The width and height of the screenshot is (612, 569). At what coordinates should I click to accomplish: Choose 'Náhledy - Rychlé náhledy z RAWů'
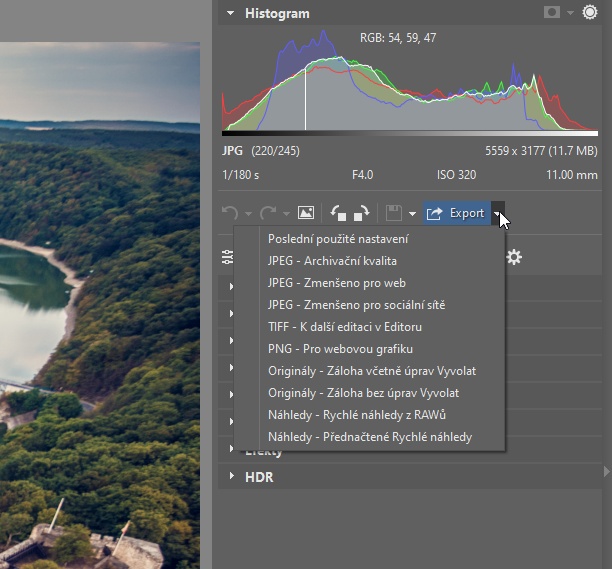tap(369, 415)
